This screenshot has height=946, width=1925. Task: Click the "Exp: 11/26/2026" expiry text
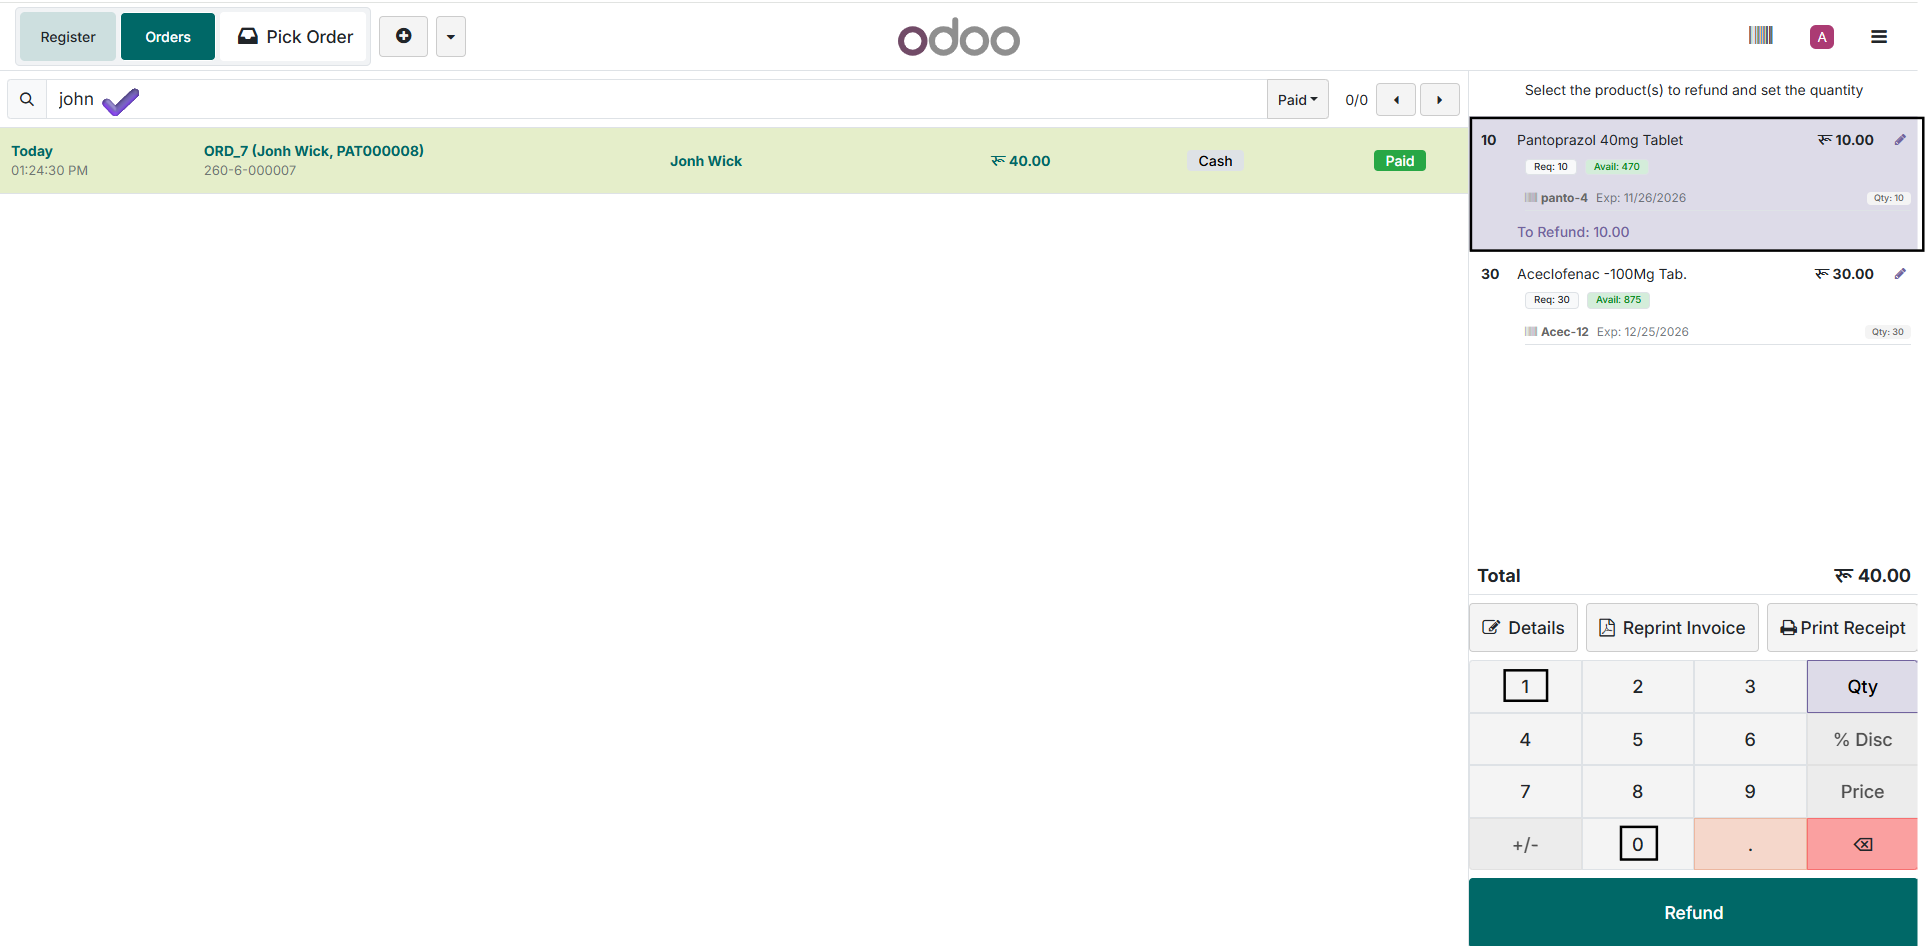coord(1640,198)
